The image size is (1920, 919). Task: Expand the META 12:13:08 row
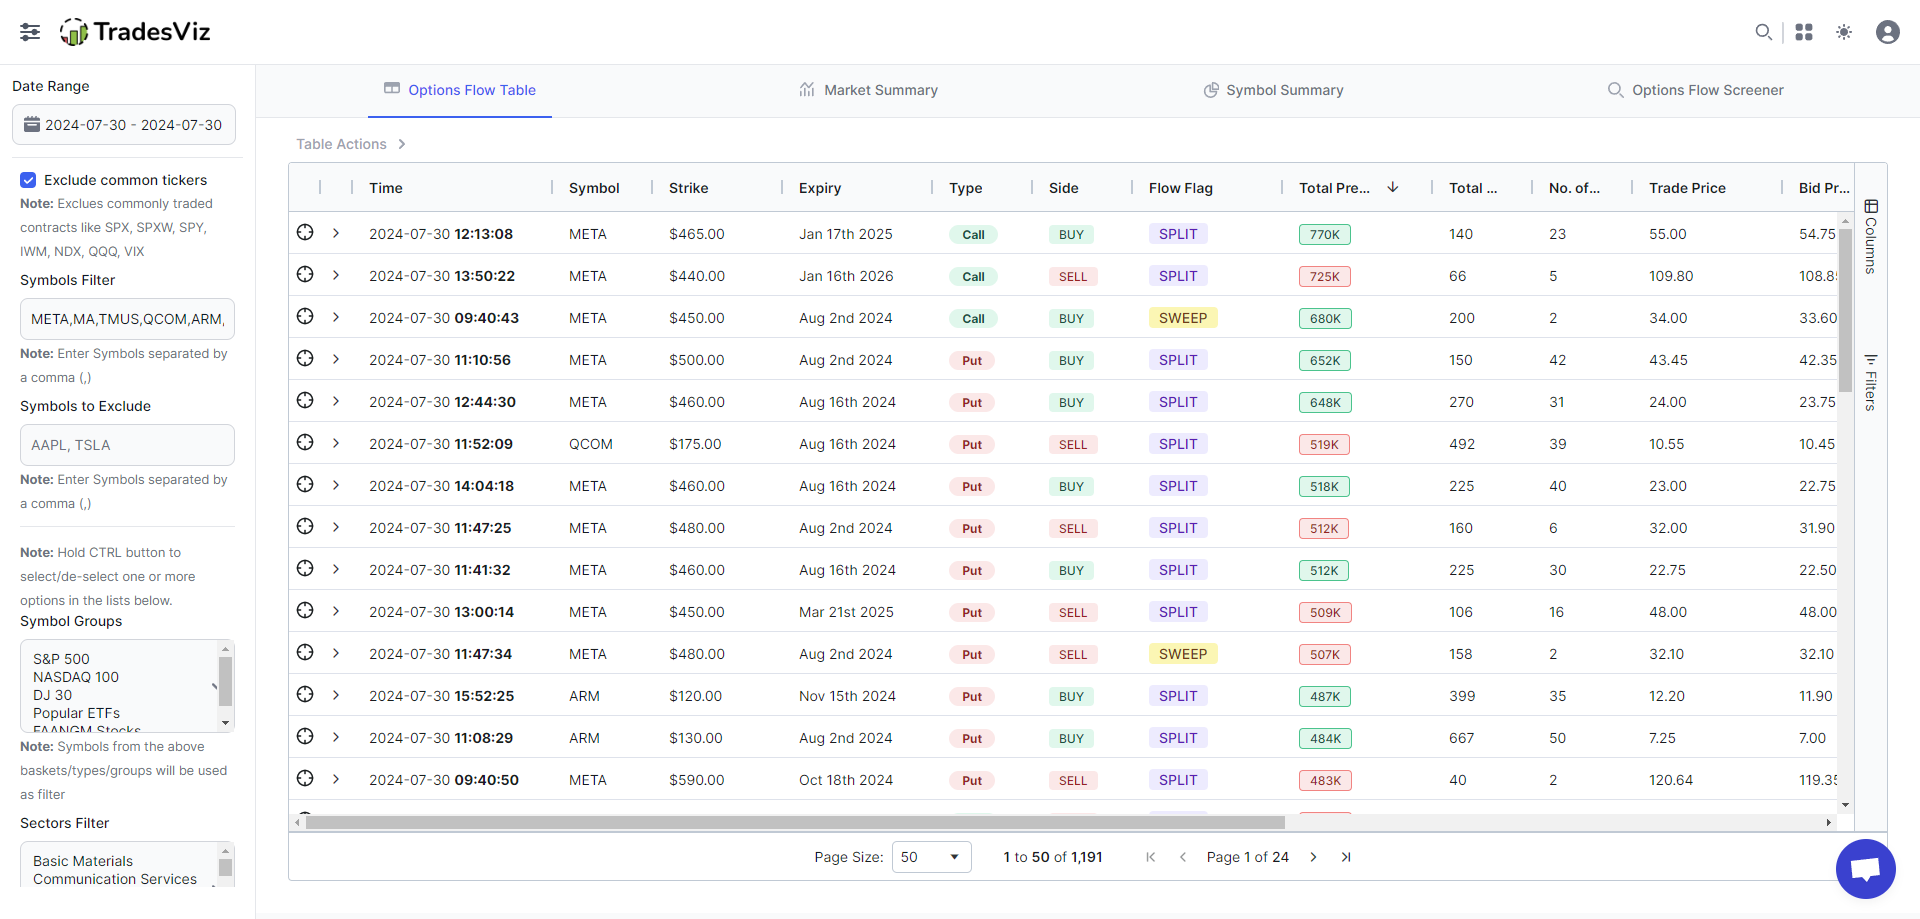click(x=336, y=233)
